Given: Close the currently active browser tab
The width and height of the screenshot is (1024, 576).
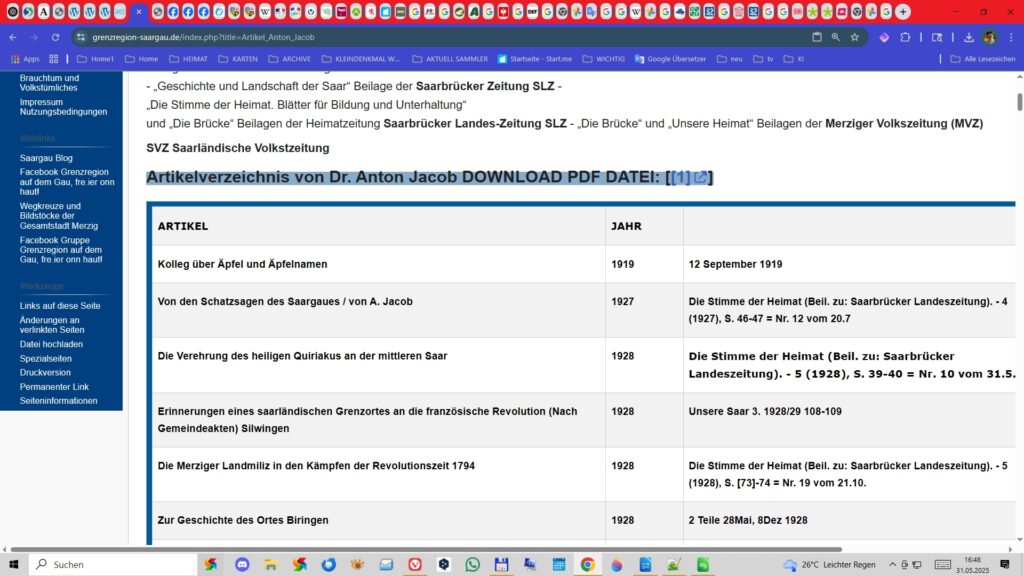Looking at the screenshot, I should [138, 12].
